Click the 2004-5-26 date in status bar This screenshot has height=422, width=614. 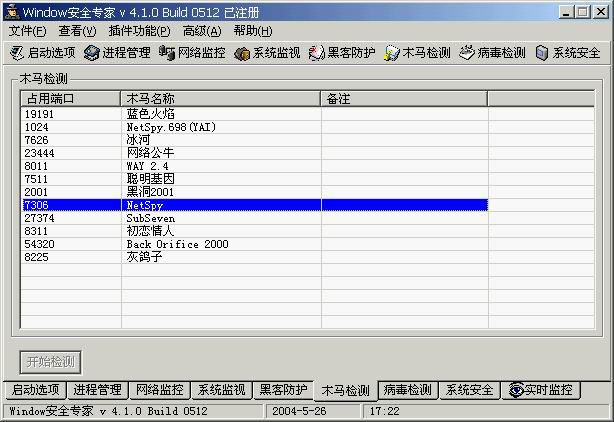click(x=299, y=411)
